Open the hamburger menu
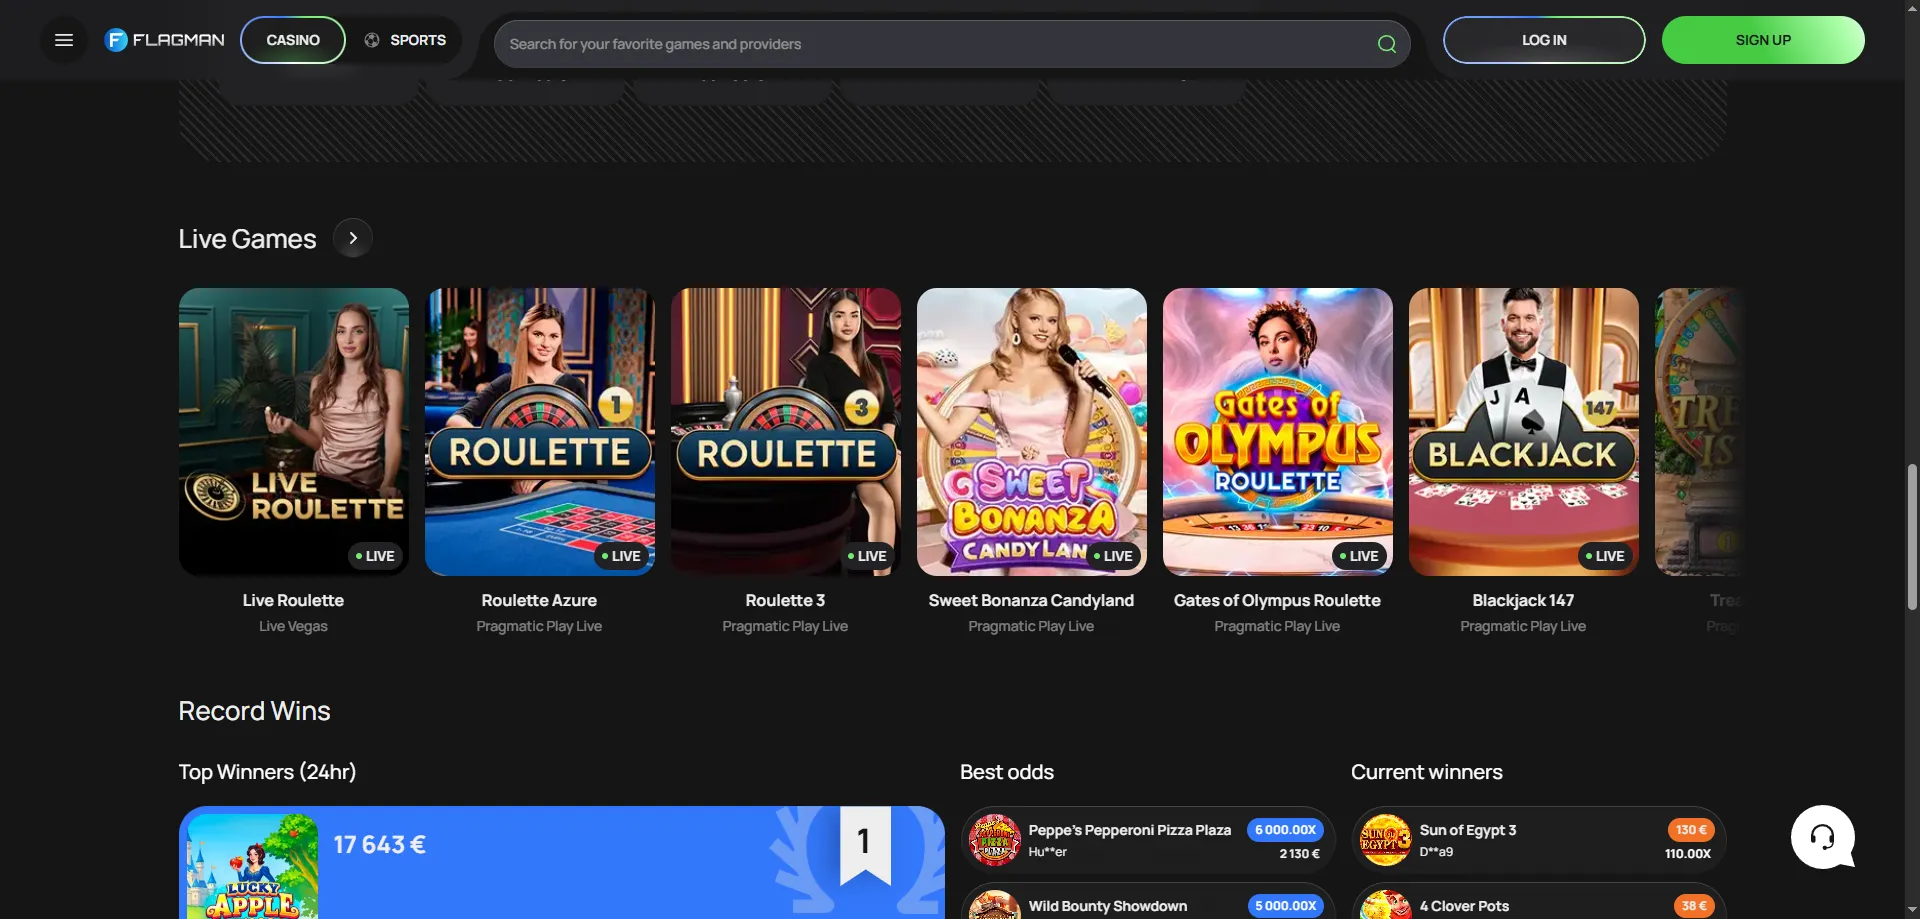This screenshot has height=919, width=1920. point(64,40)
